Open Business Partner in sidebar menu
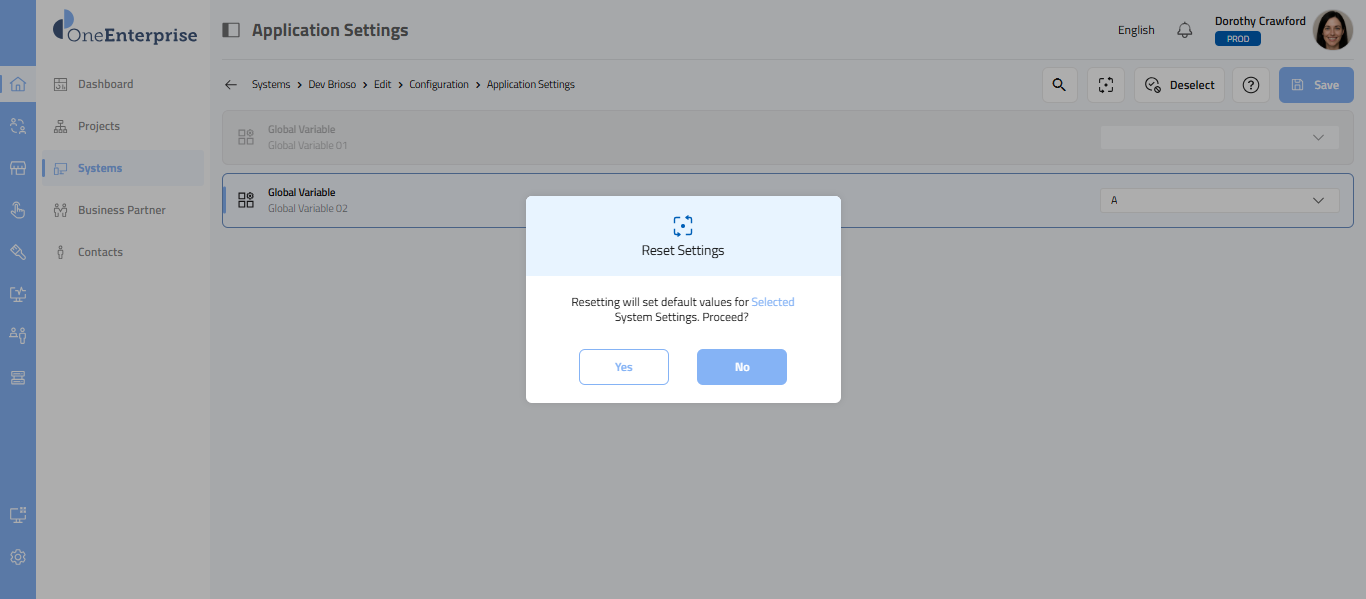1366x599 pixels. (121, 210)
